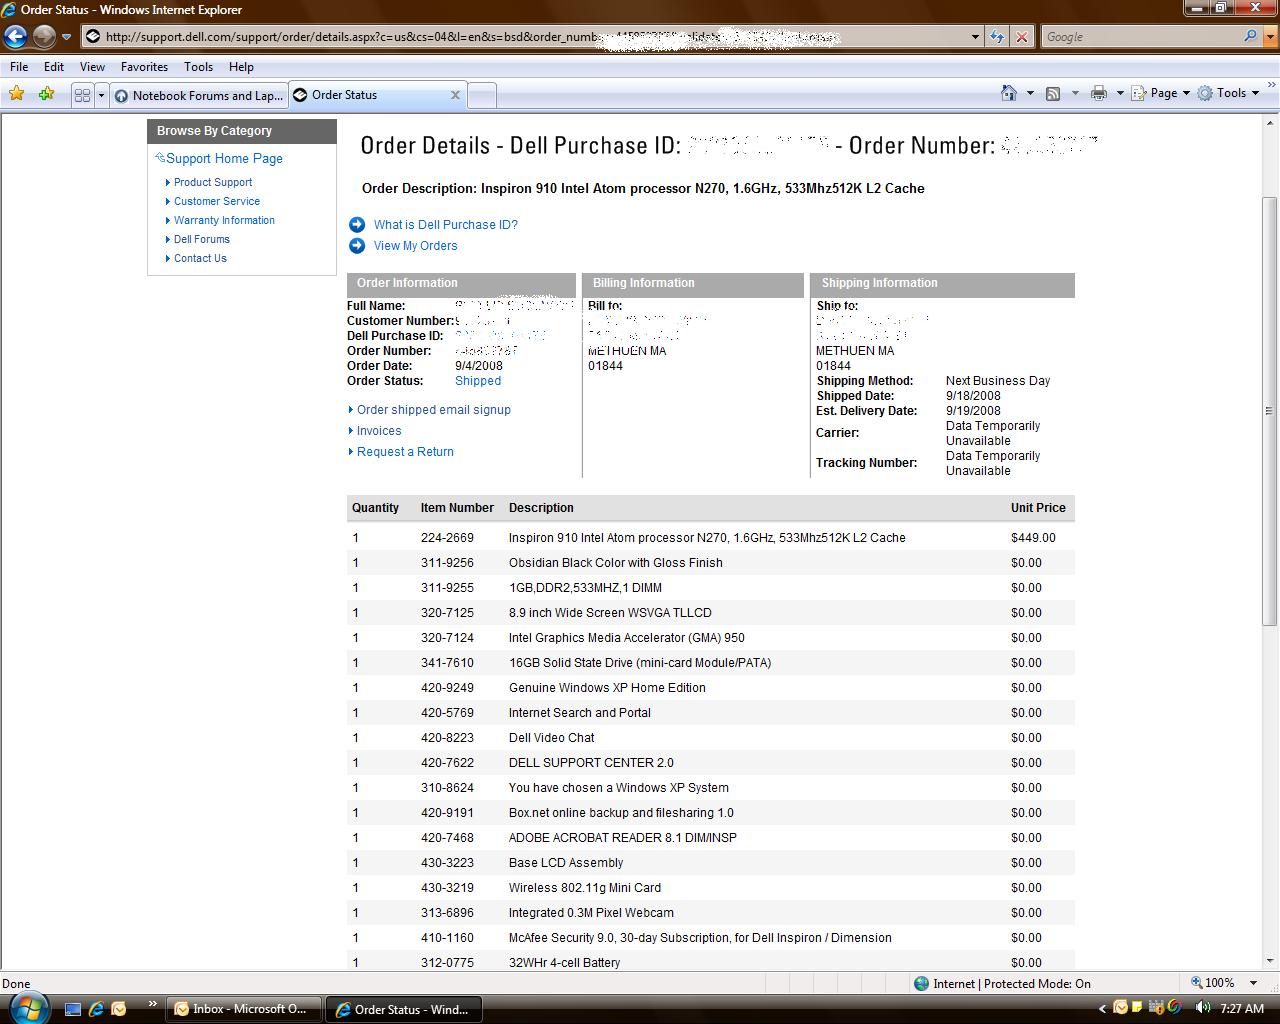Open a new blank tab
The height and width of the screenshot is (1024, 1280).
pyautogui.click(x=482, y=96)
